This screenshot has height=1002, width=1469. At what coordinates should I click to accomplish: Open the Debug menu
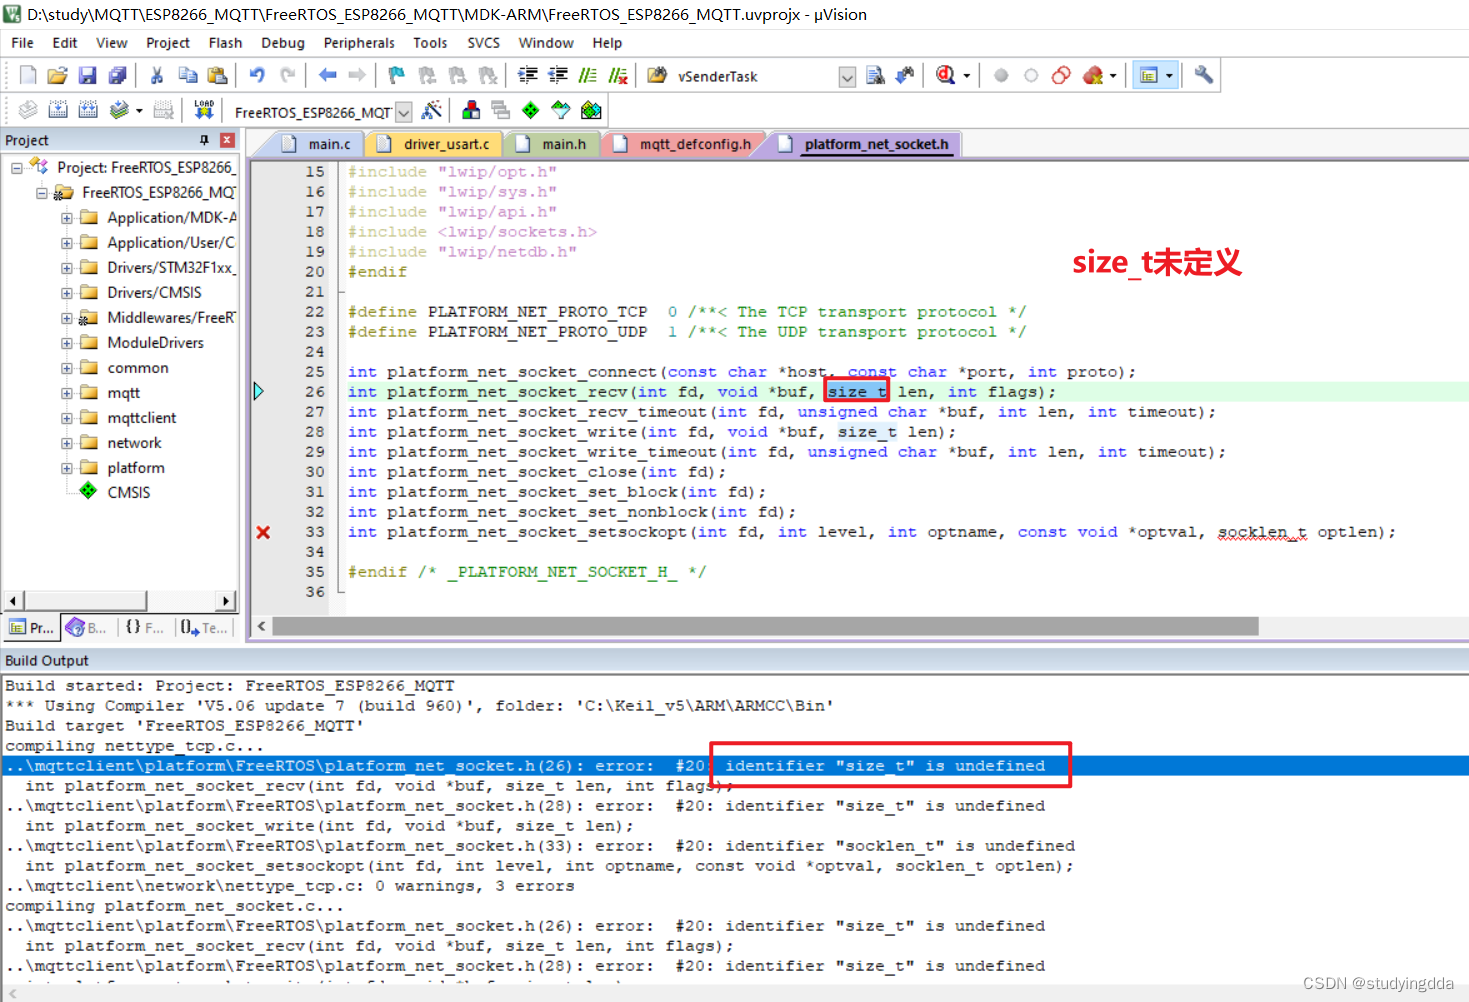pyautogui.click(x=283, y=43)
